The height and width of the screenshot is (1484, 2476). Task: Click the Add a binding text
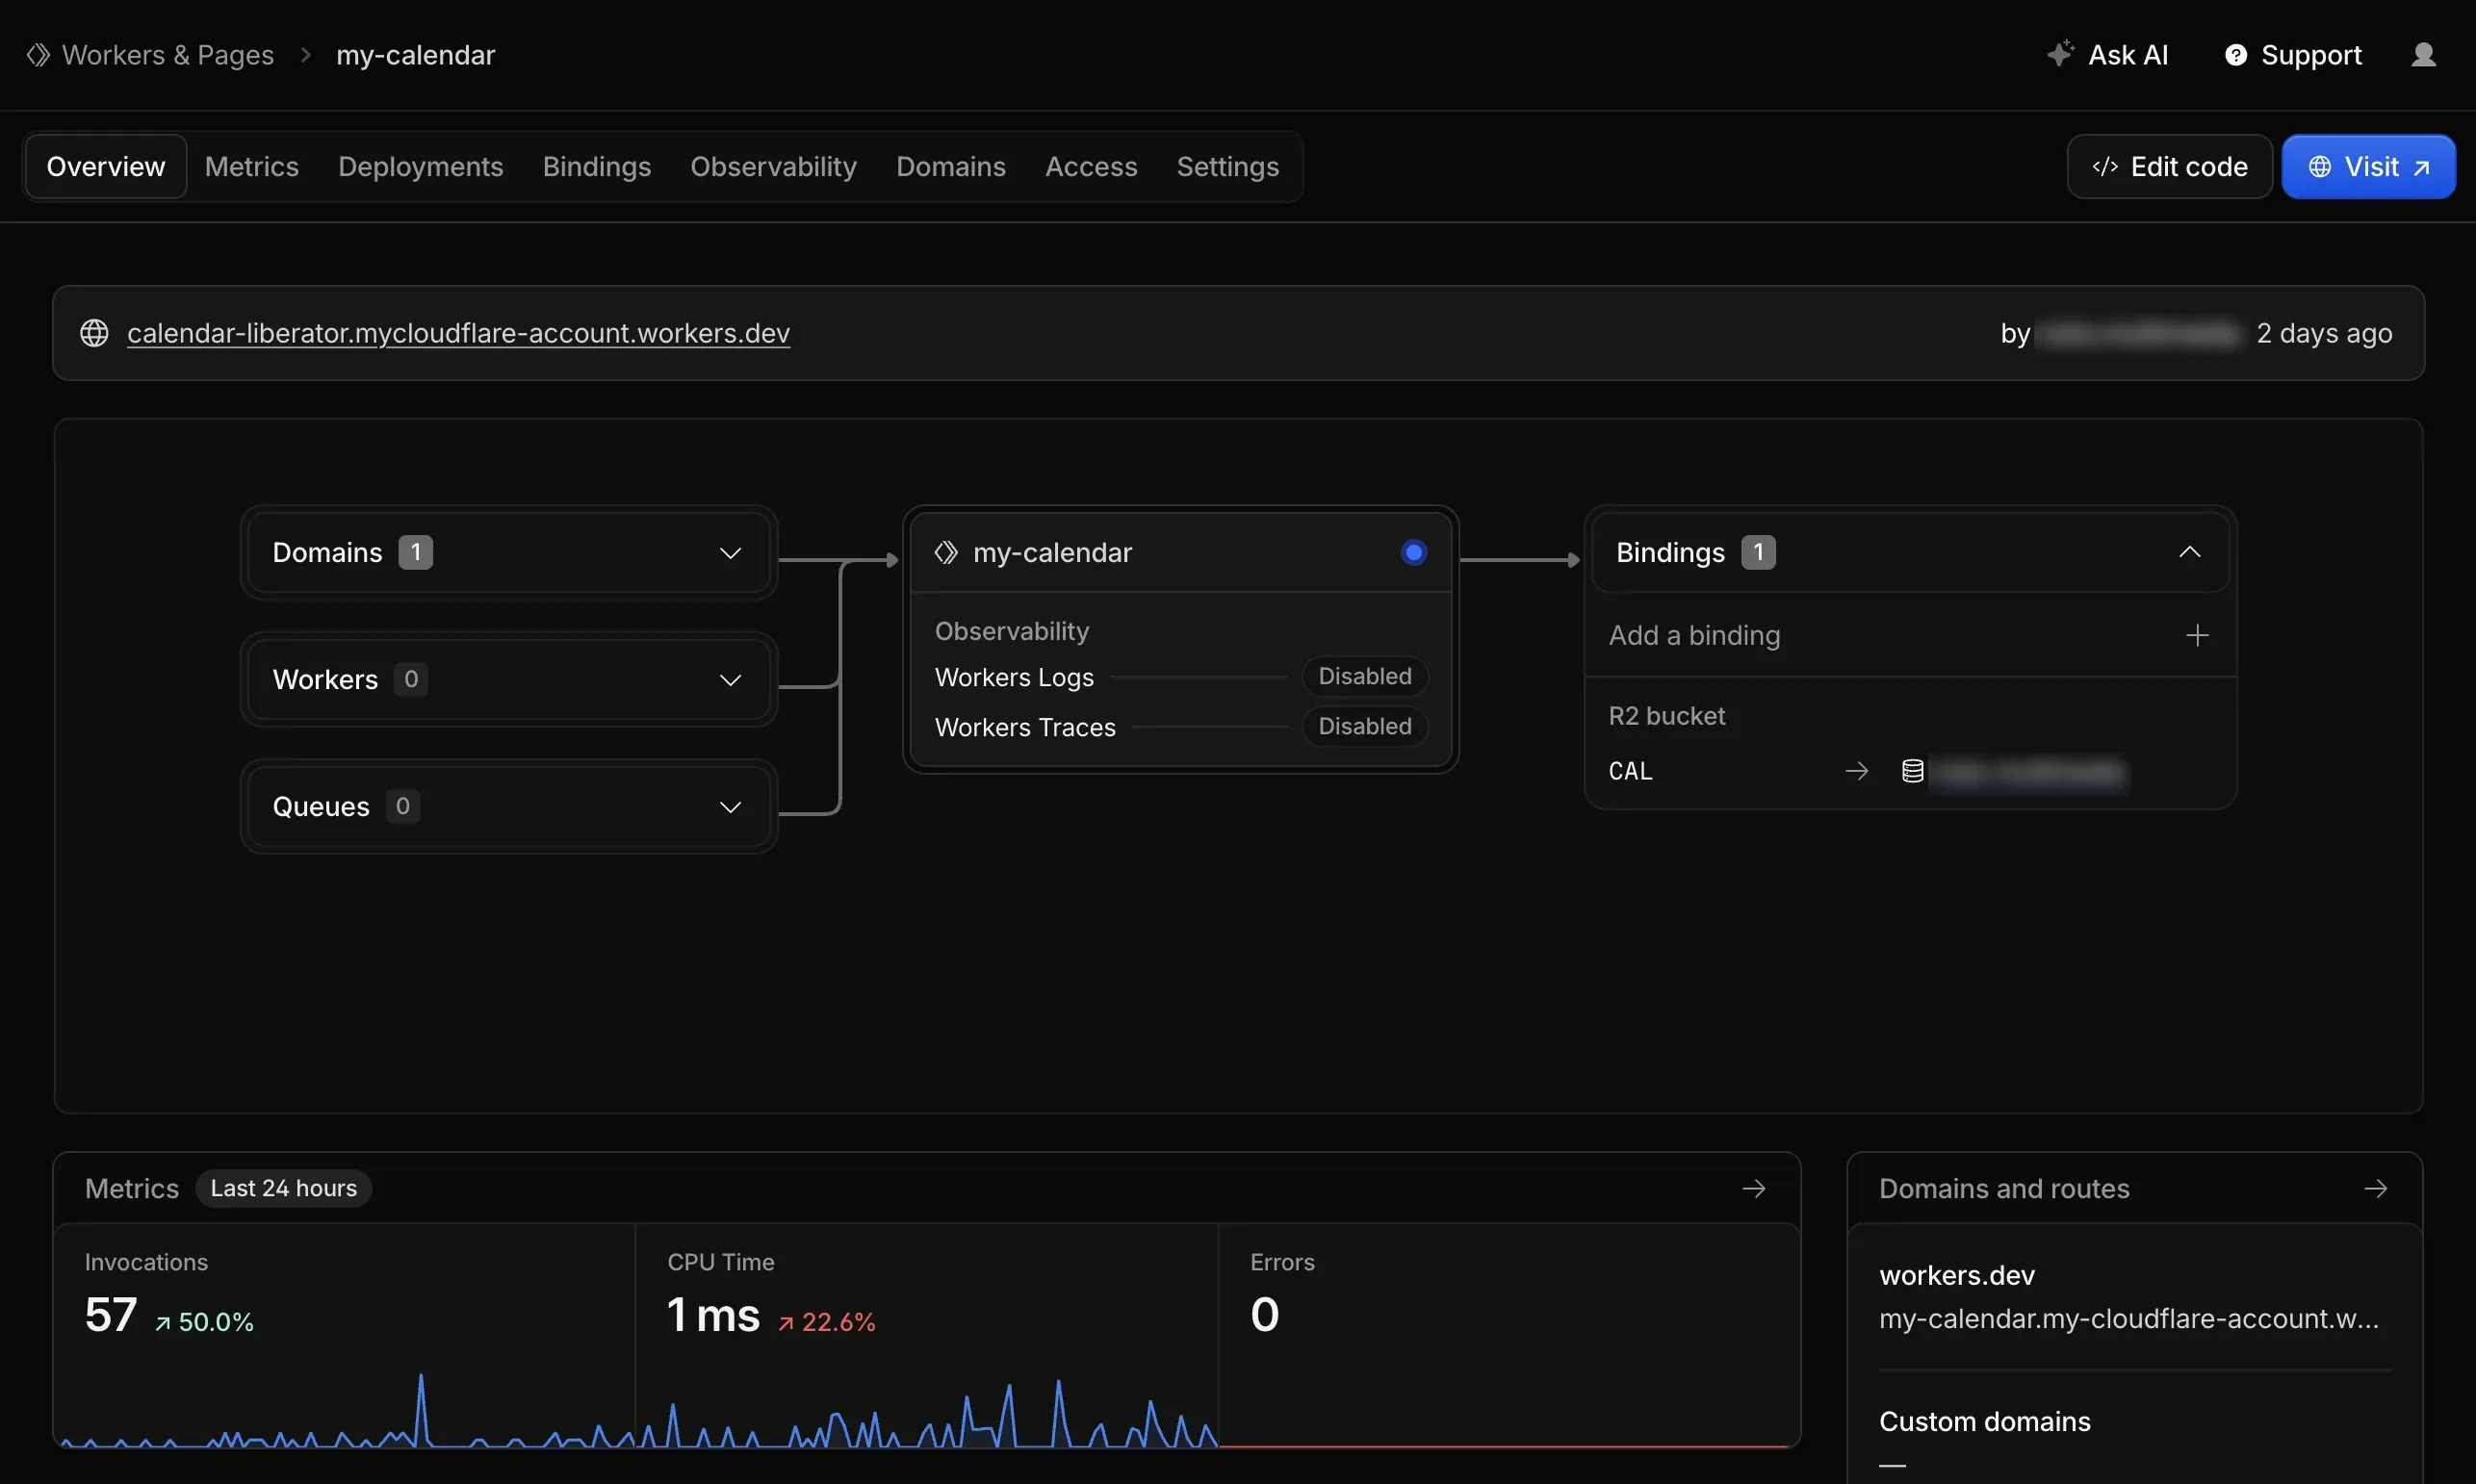pos(1694,635)
